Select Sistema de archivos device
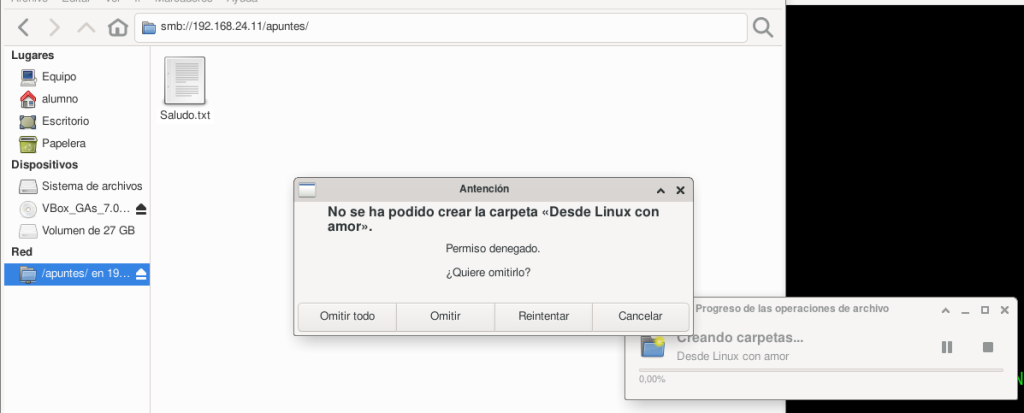The image size is (1024, 413). [91, 186]
